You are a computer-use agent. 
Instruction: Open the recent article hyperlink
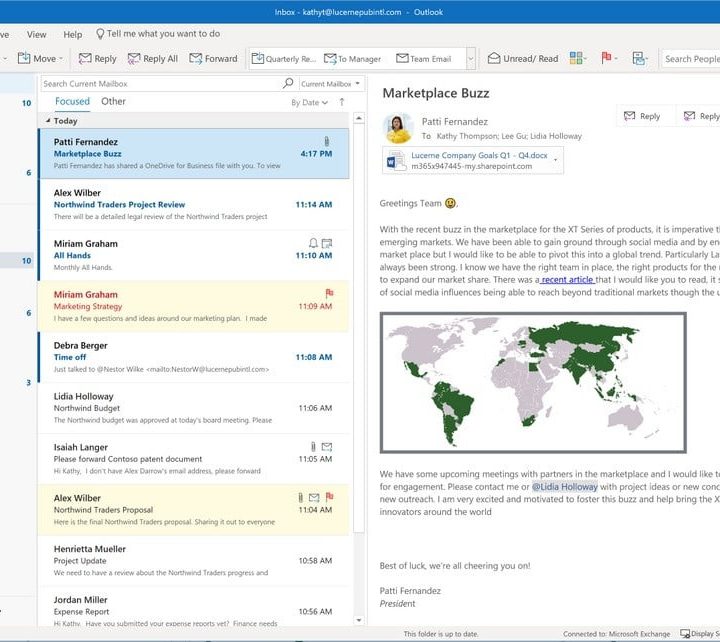point(567,280)
